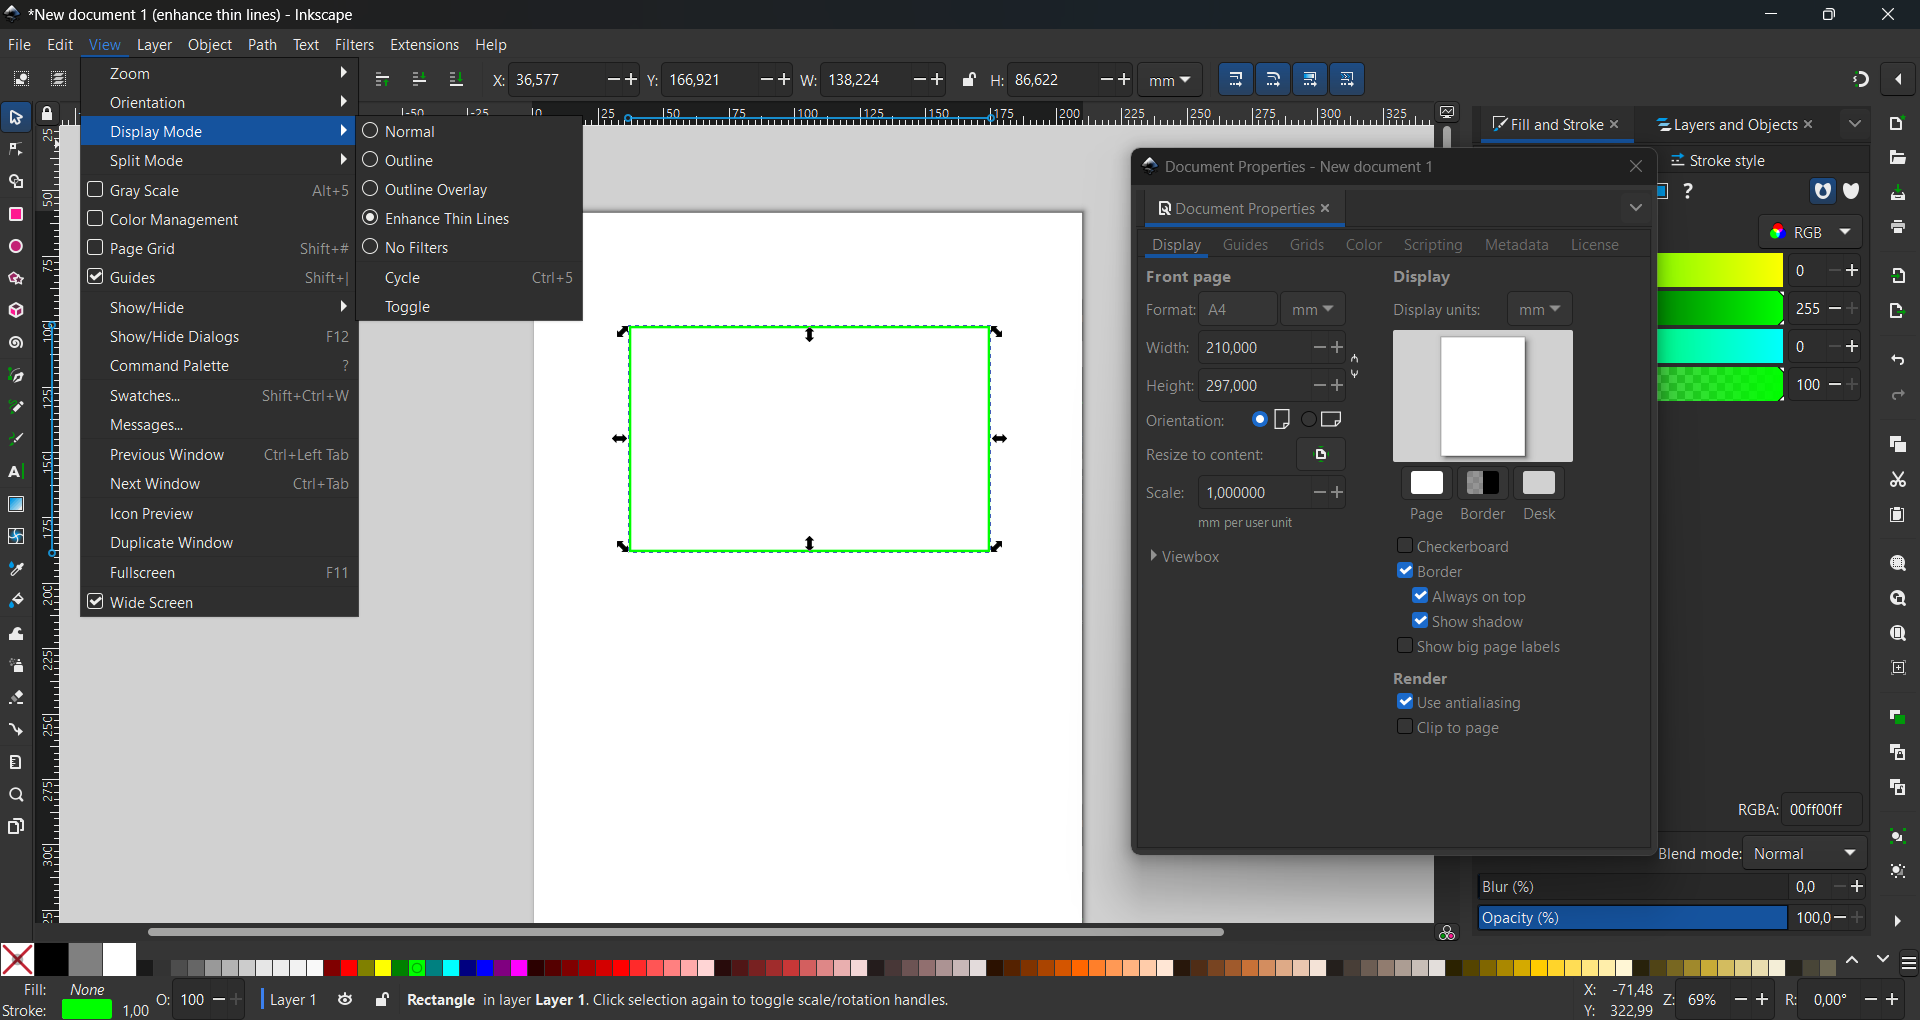Open the toolbar units mm dropdown
This screenshot has width=1920, height=1020.
pos(1170,80)
